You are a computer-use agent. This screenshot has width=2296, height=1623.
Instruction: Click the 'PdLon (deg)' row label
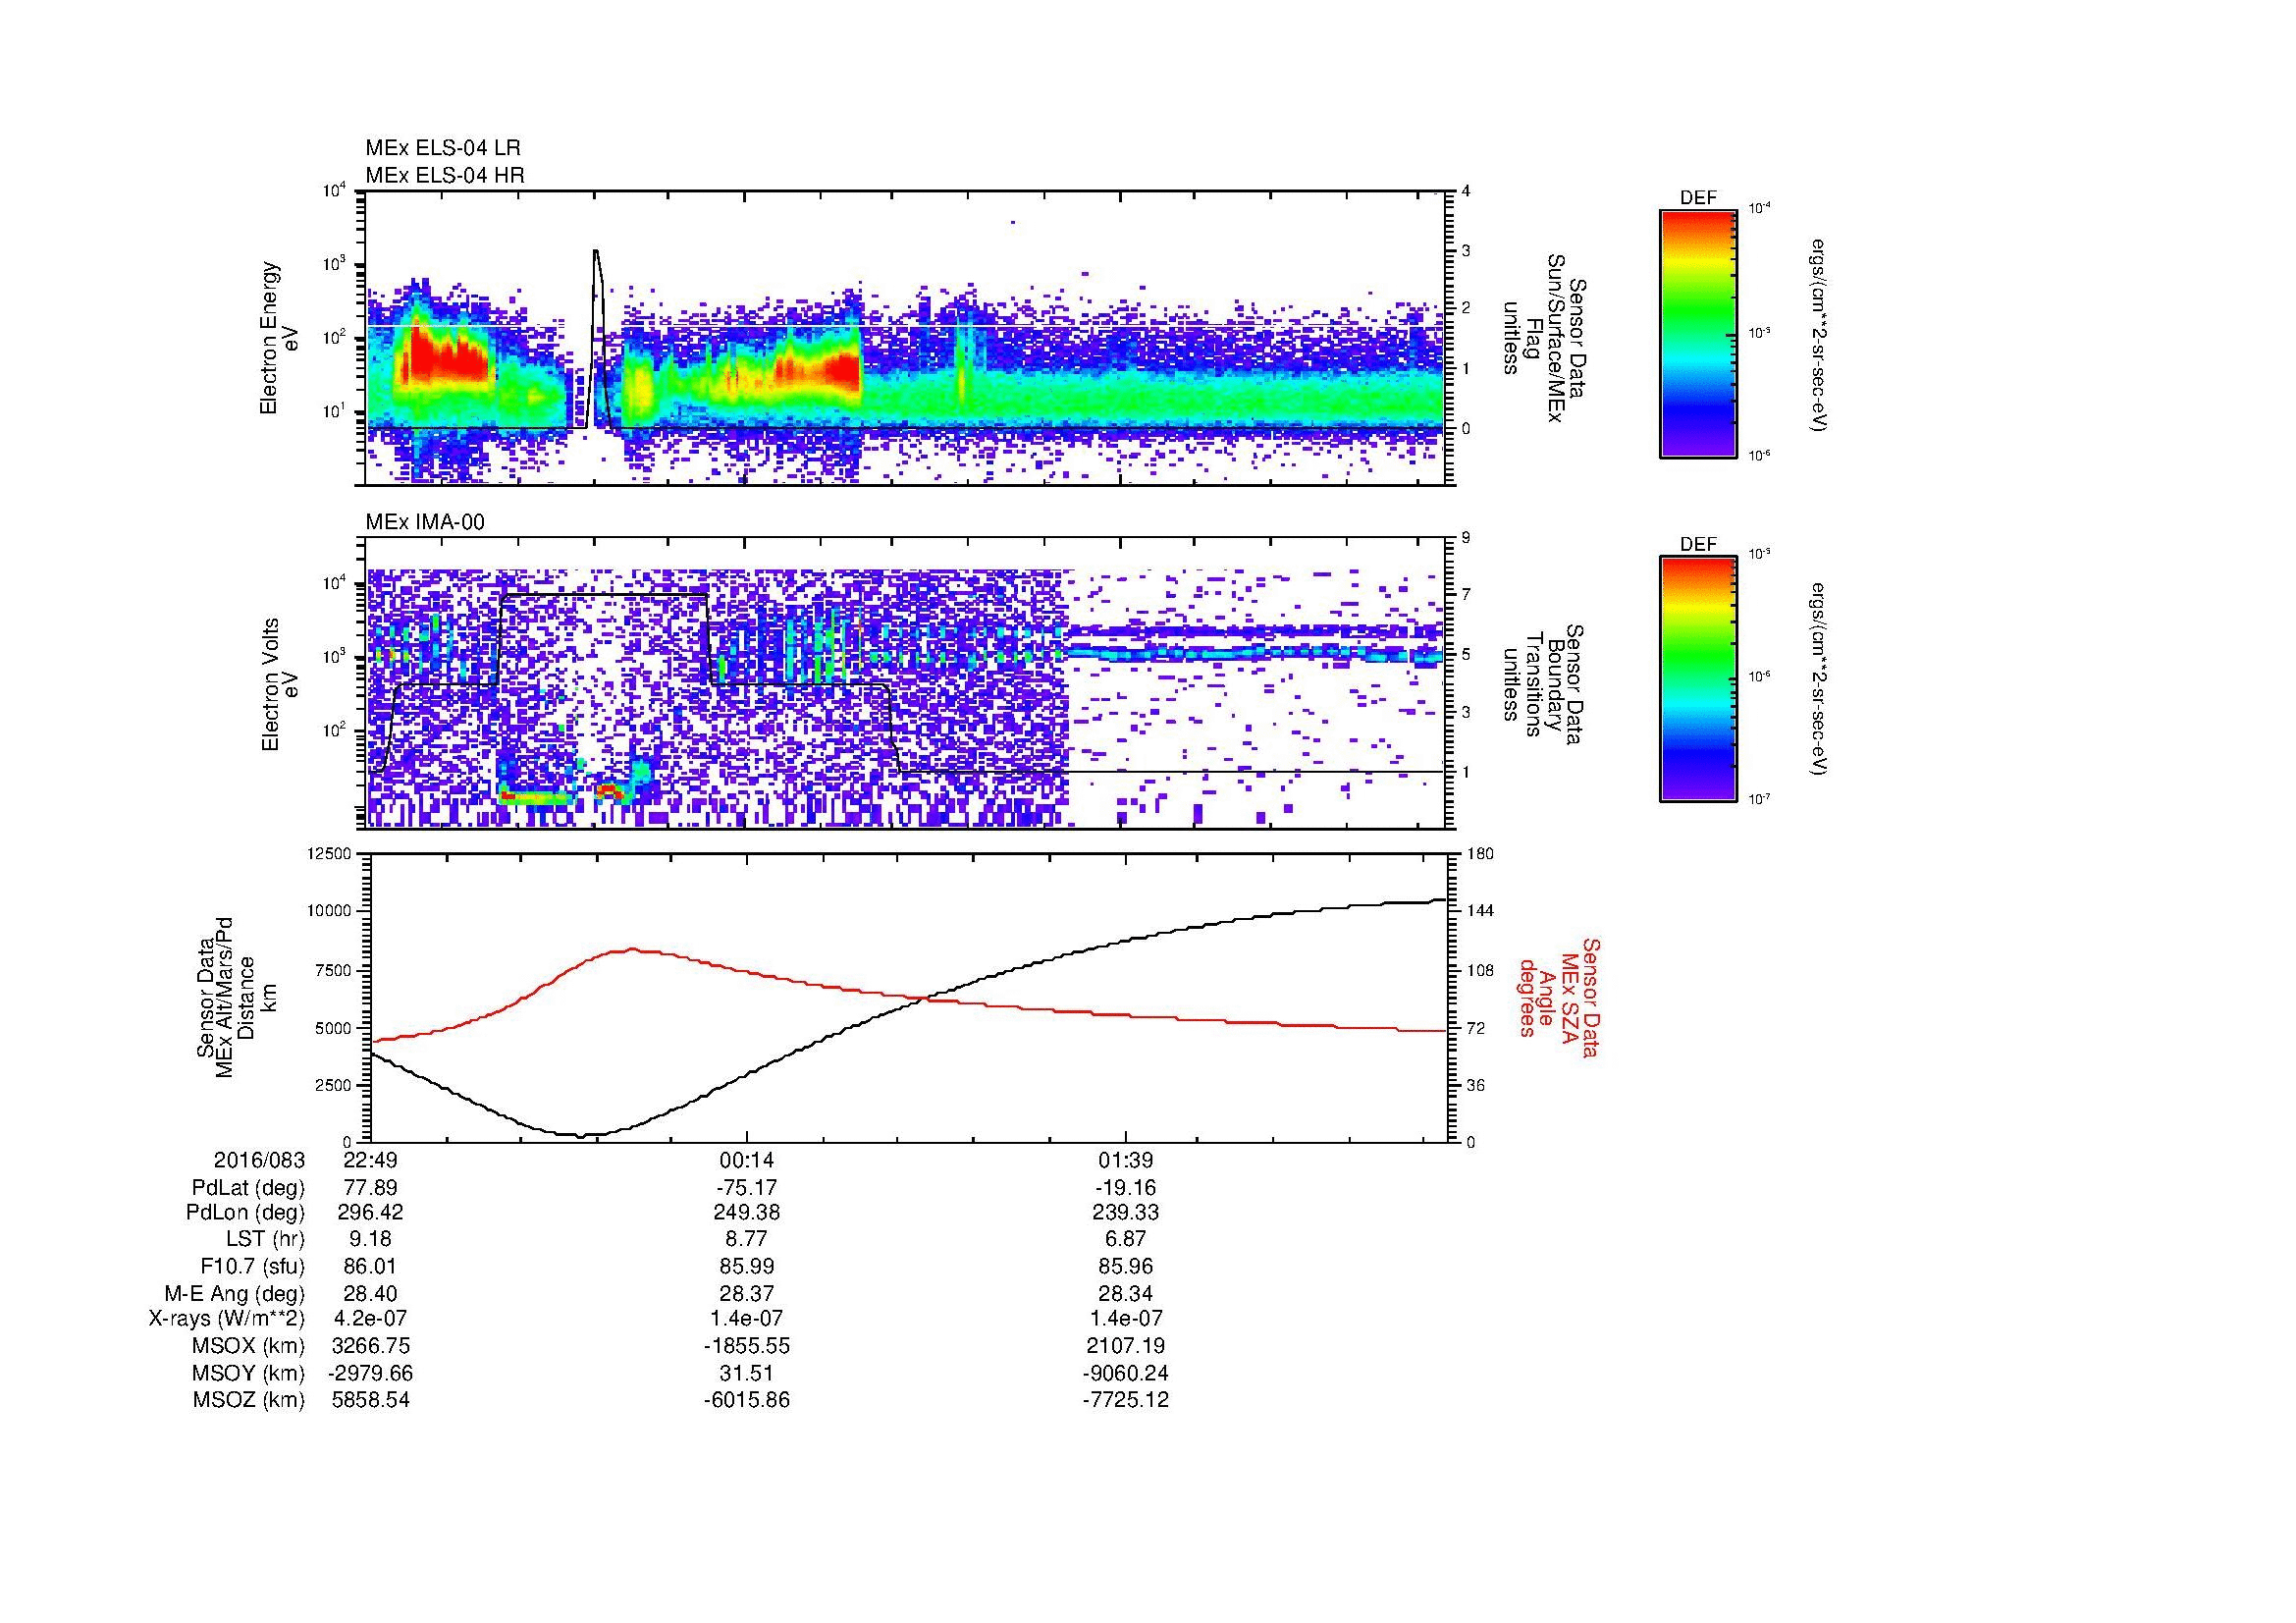point(248,1213)
